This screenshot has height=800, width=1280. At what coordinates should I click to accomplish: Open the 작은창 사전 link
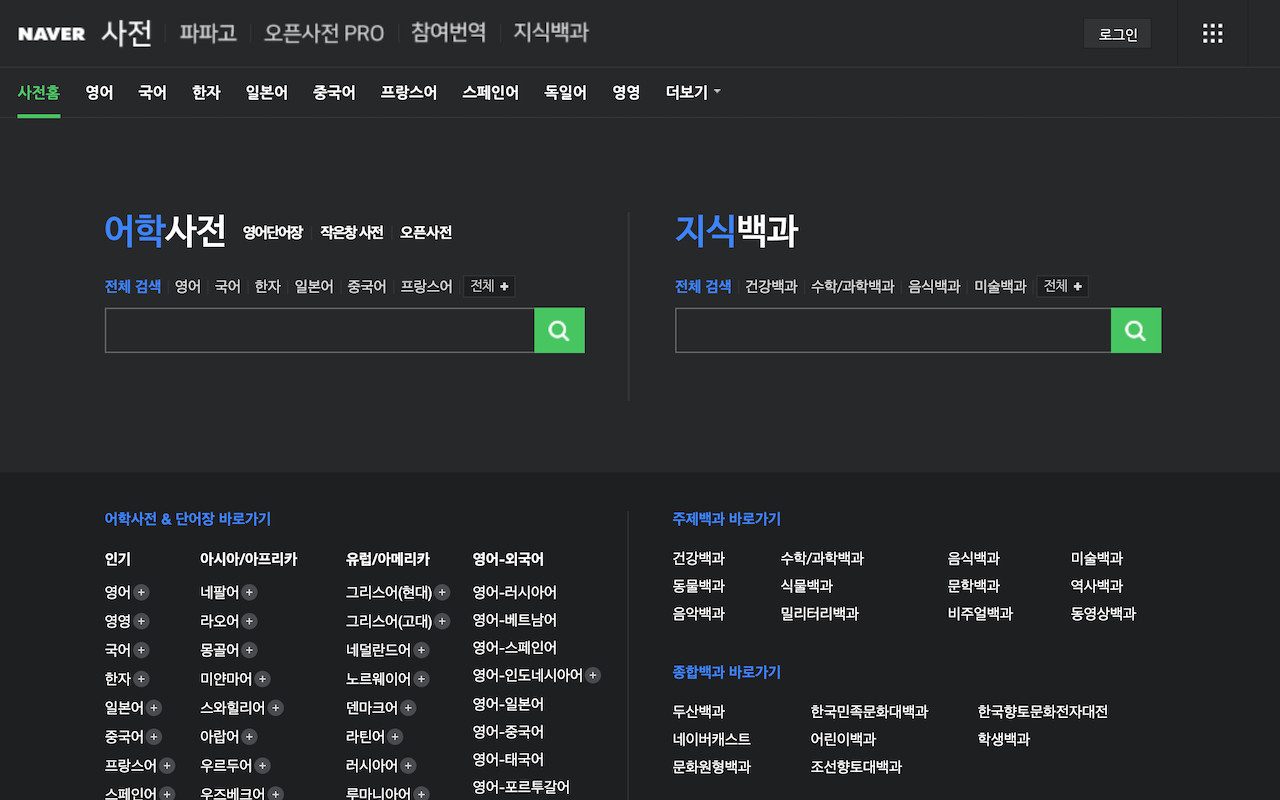pyautogui.click(x=352, y=232)
